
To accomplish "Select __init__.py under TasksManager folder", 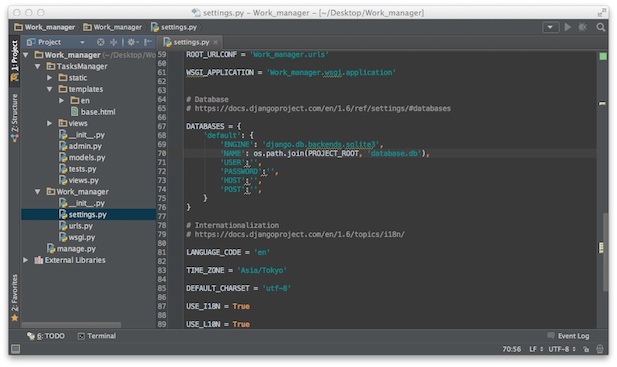I will pyautogui.click(x=82, y=135).
